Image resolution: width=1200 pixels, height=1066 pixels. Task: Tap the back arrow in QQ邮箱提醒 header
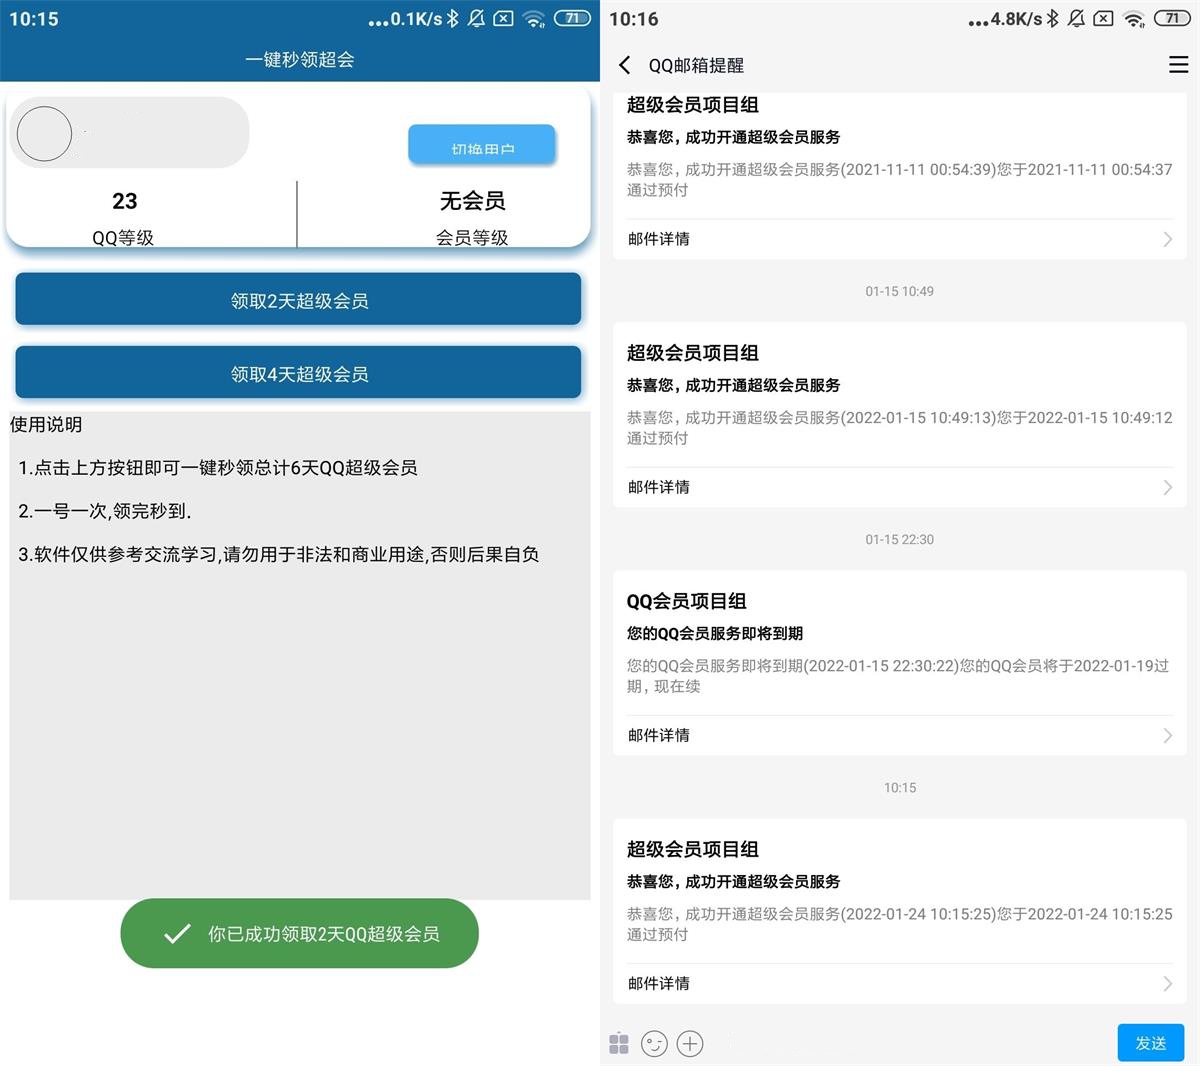(625, 65)
